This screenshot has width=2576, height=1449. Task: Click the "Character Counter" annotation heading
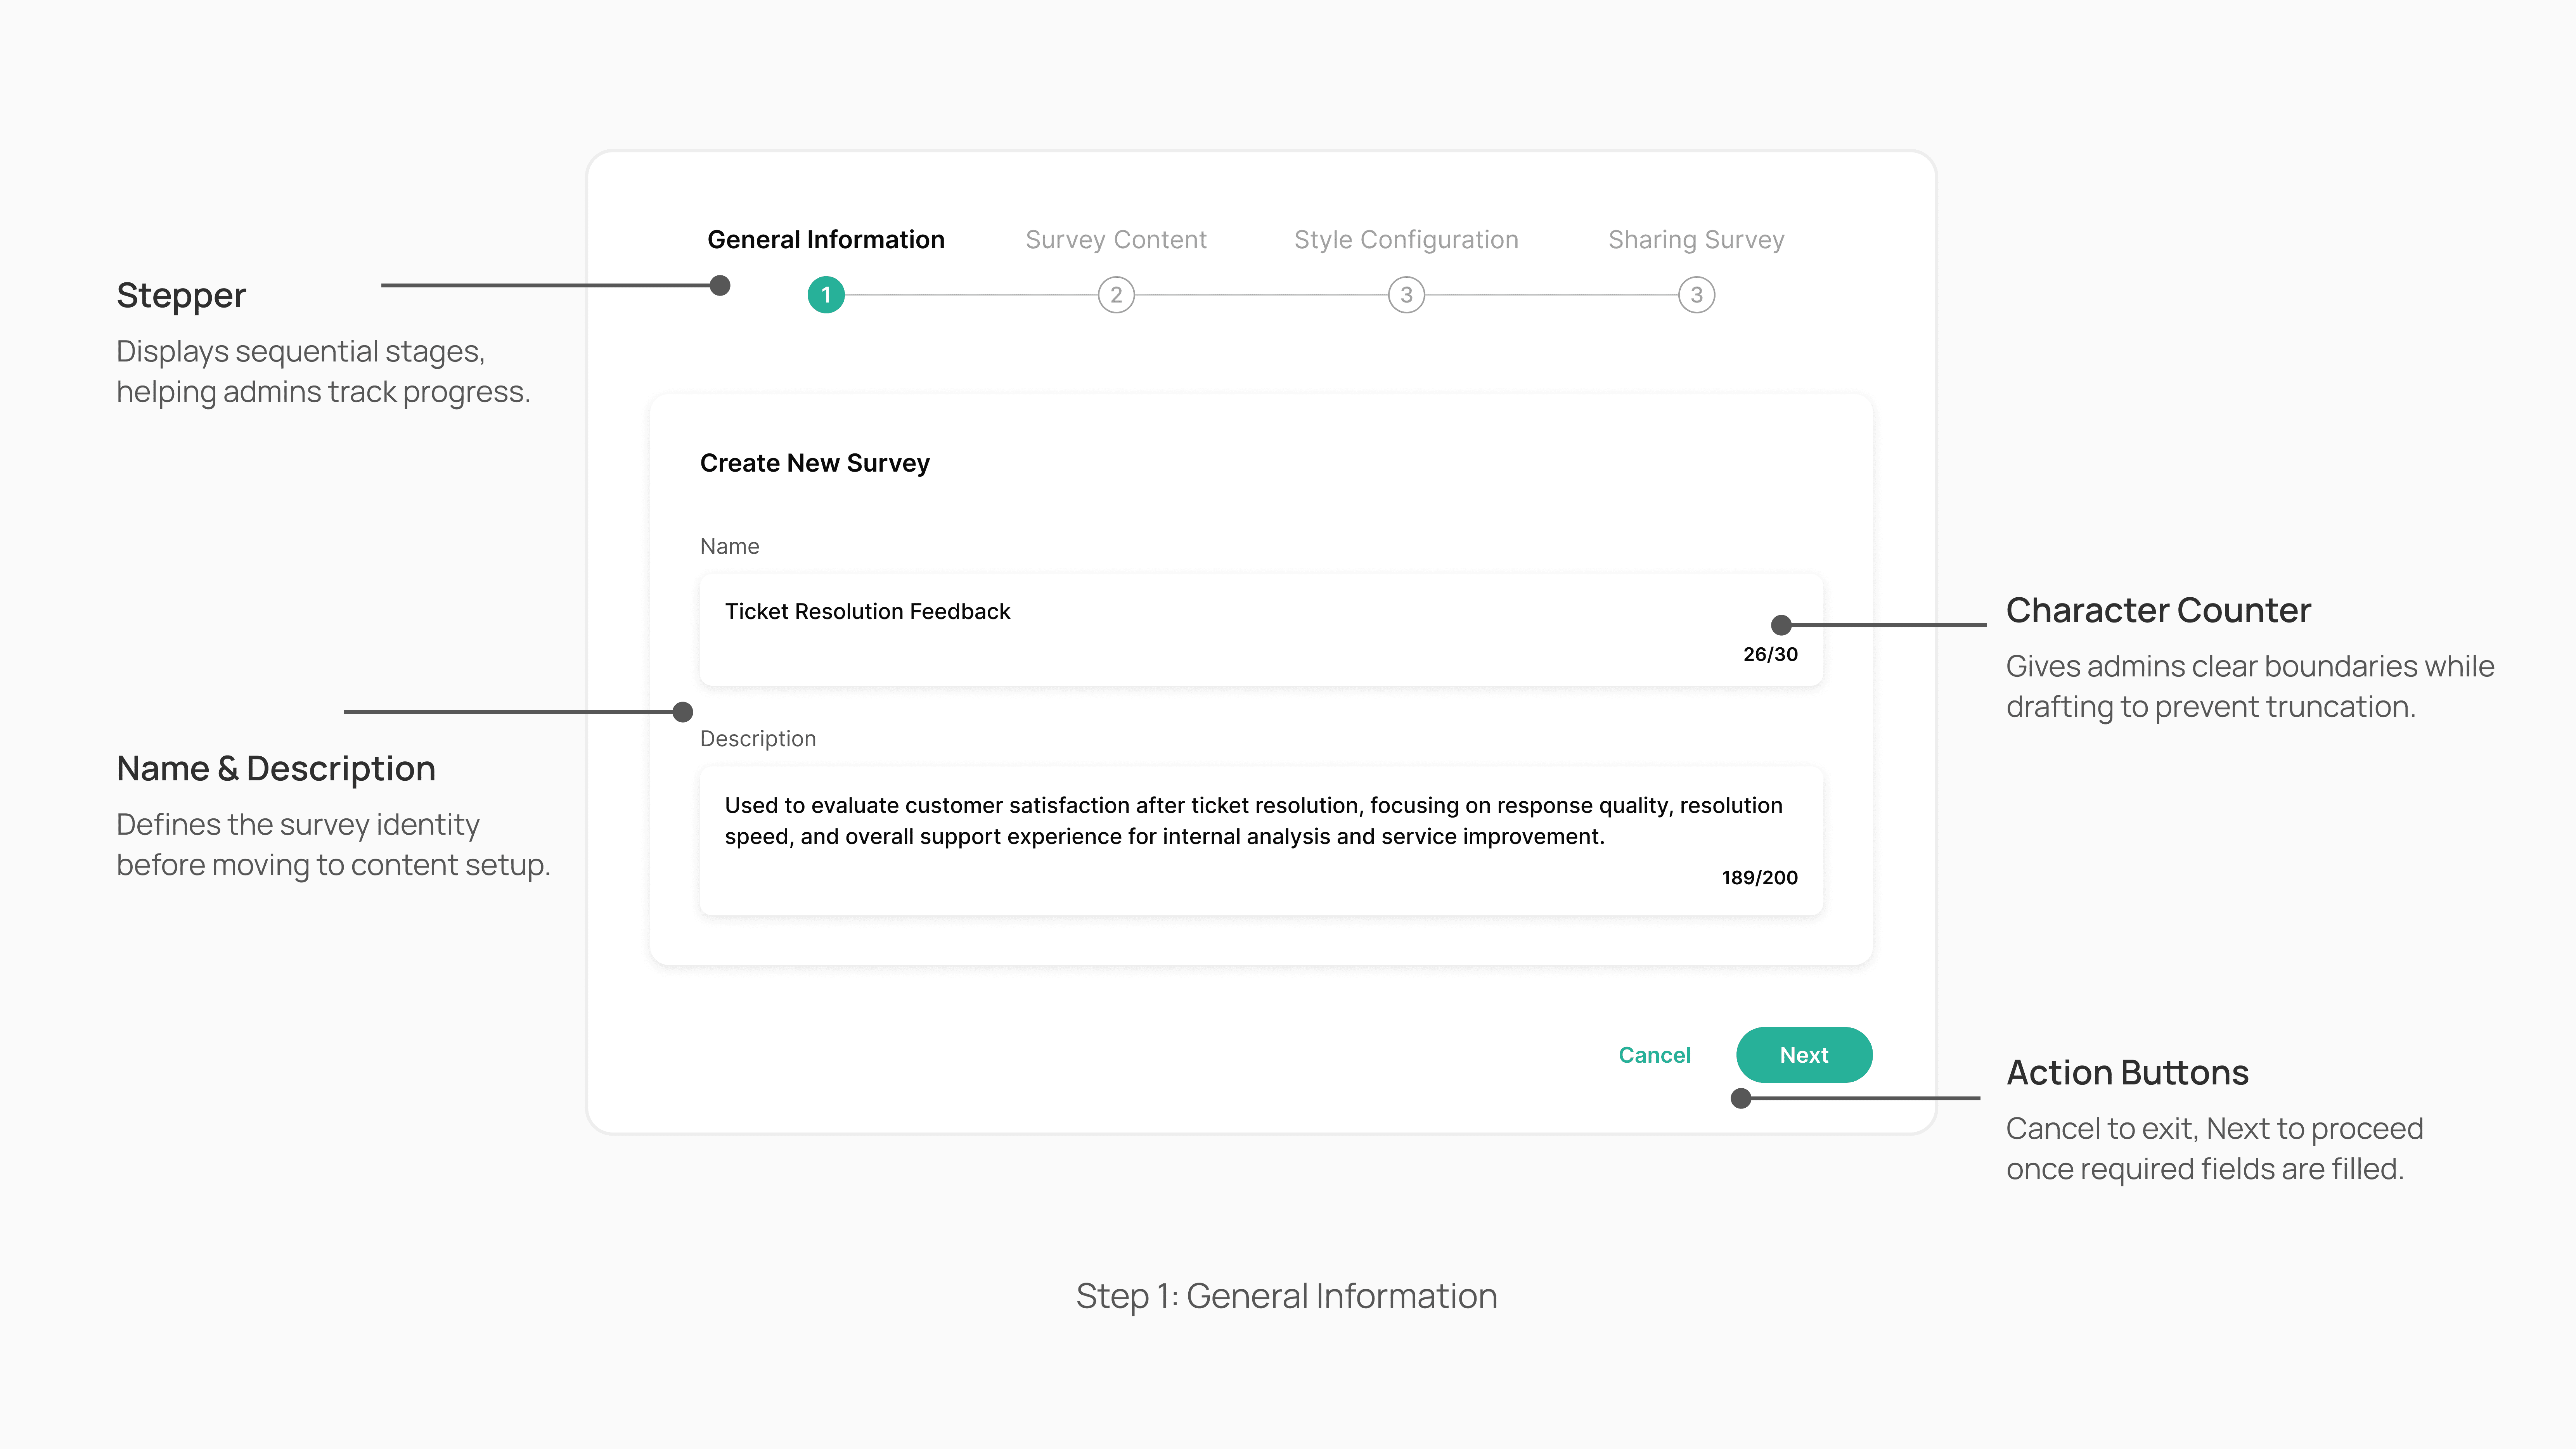click(2158, 610)
